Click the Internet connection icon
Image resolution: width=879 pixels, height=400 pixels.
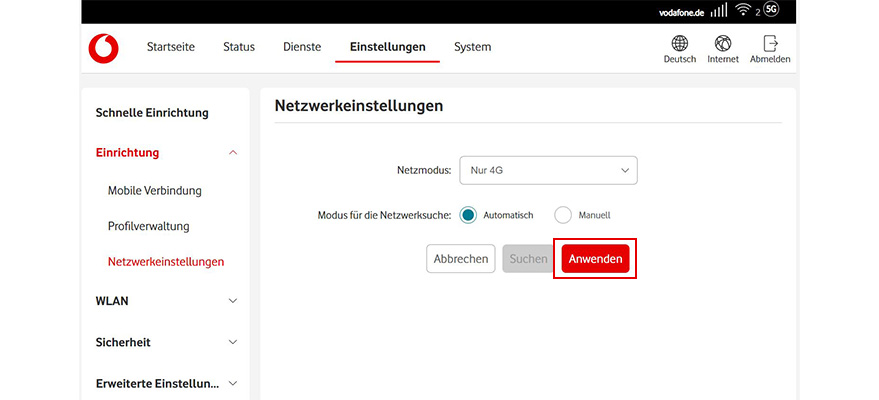[723, 44]
